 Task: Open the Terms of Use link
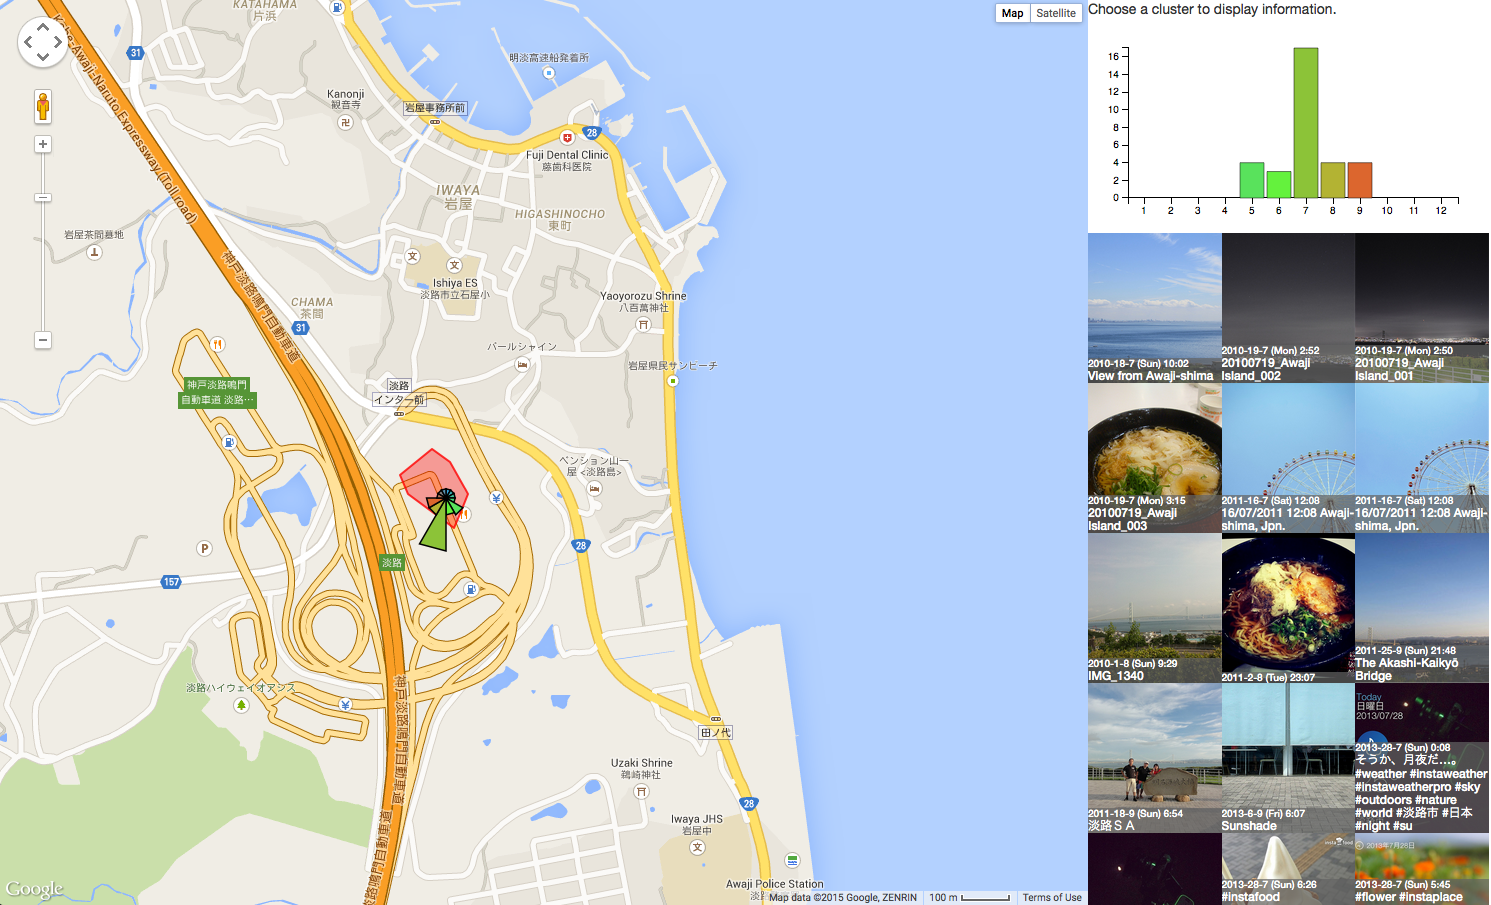click(1051, 897)
